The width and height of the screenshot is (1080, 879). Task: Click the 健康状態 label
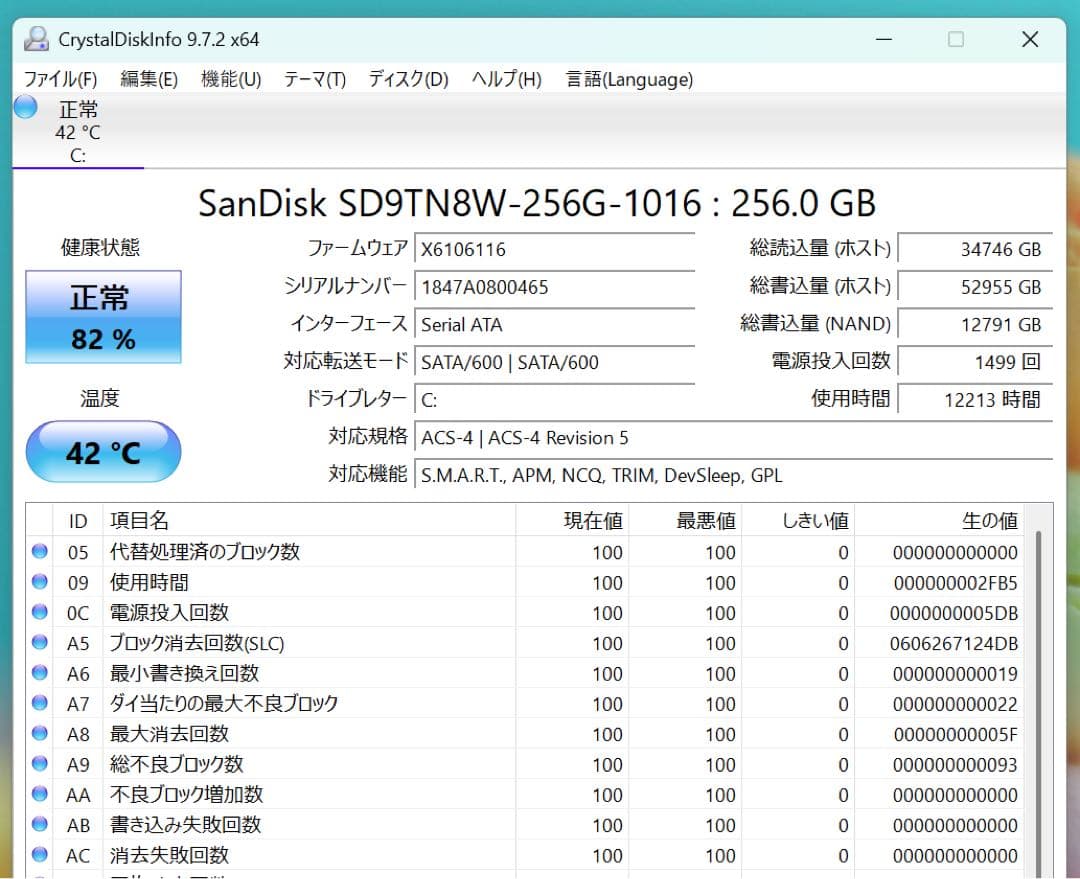pyautogui.click(x=101, y=247)
